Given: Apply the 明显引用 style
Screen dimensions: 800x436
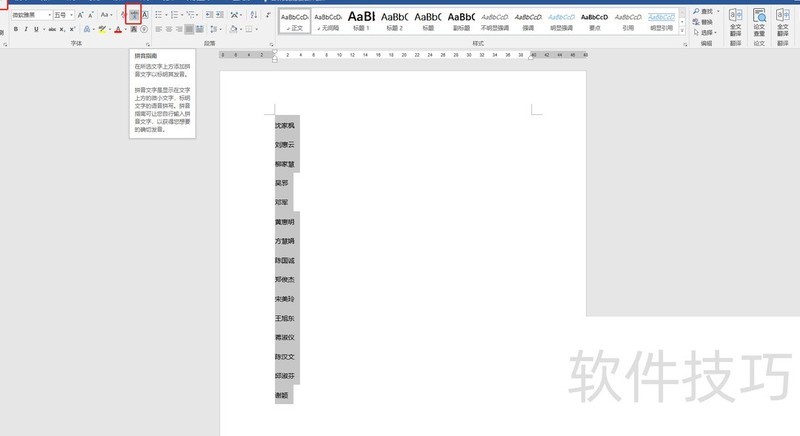Looking at the screenshot, I should tap(661, 22).
